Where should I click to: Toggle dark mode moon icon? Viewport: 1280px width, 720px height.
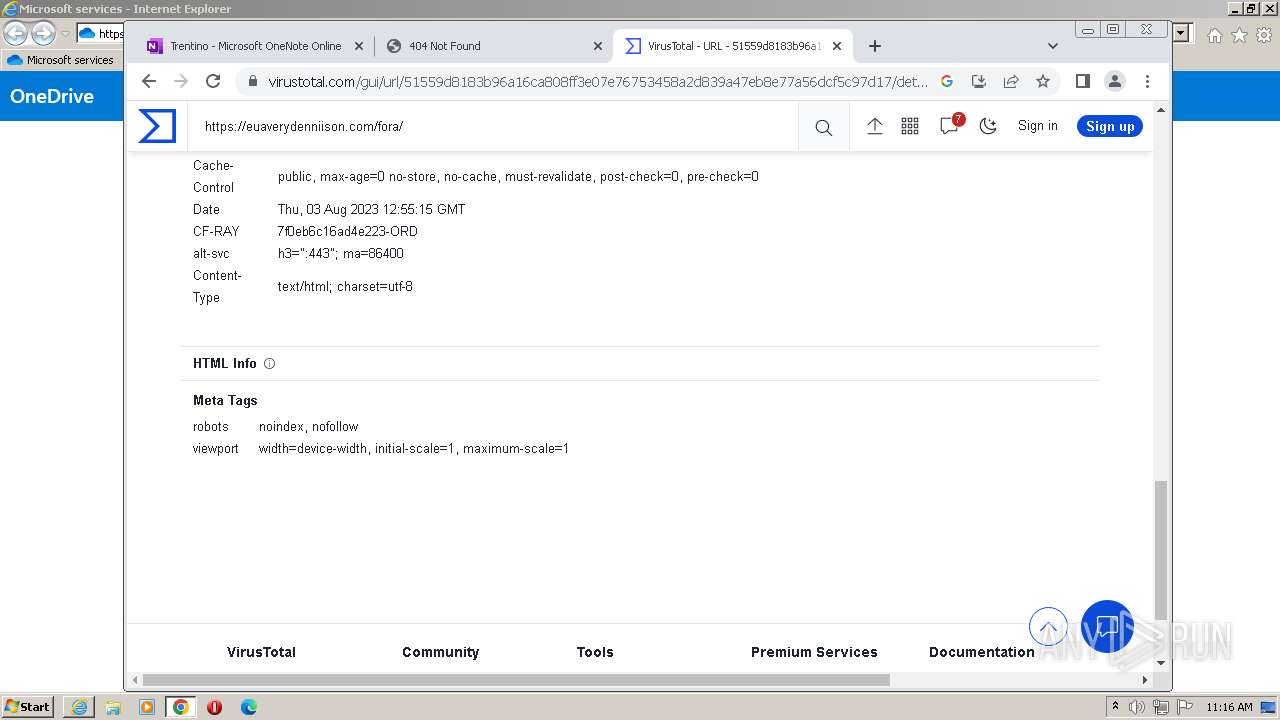pyautogui.click(x=988, y=126)
